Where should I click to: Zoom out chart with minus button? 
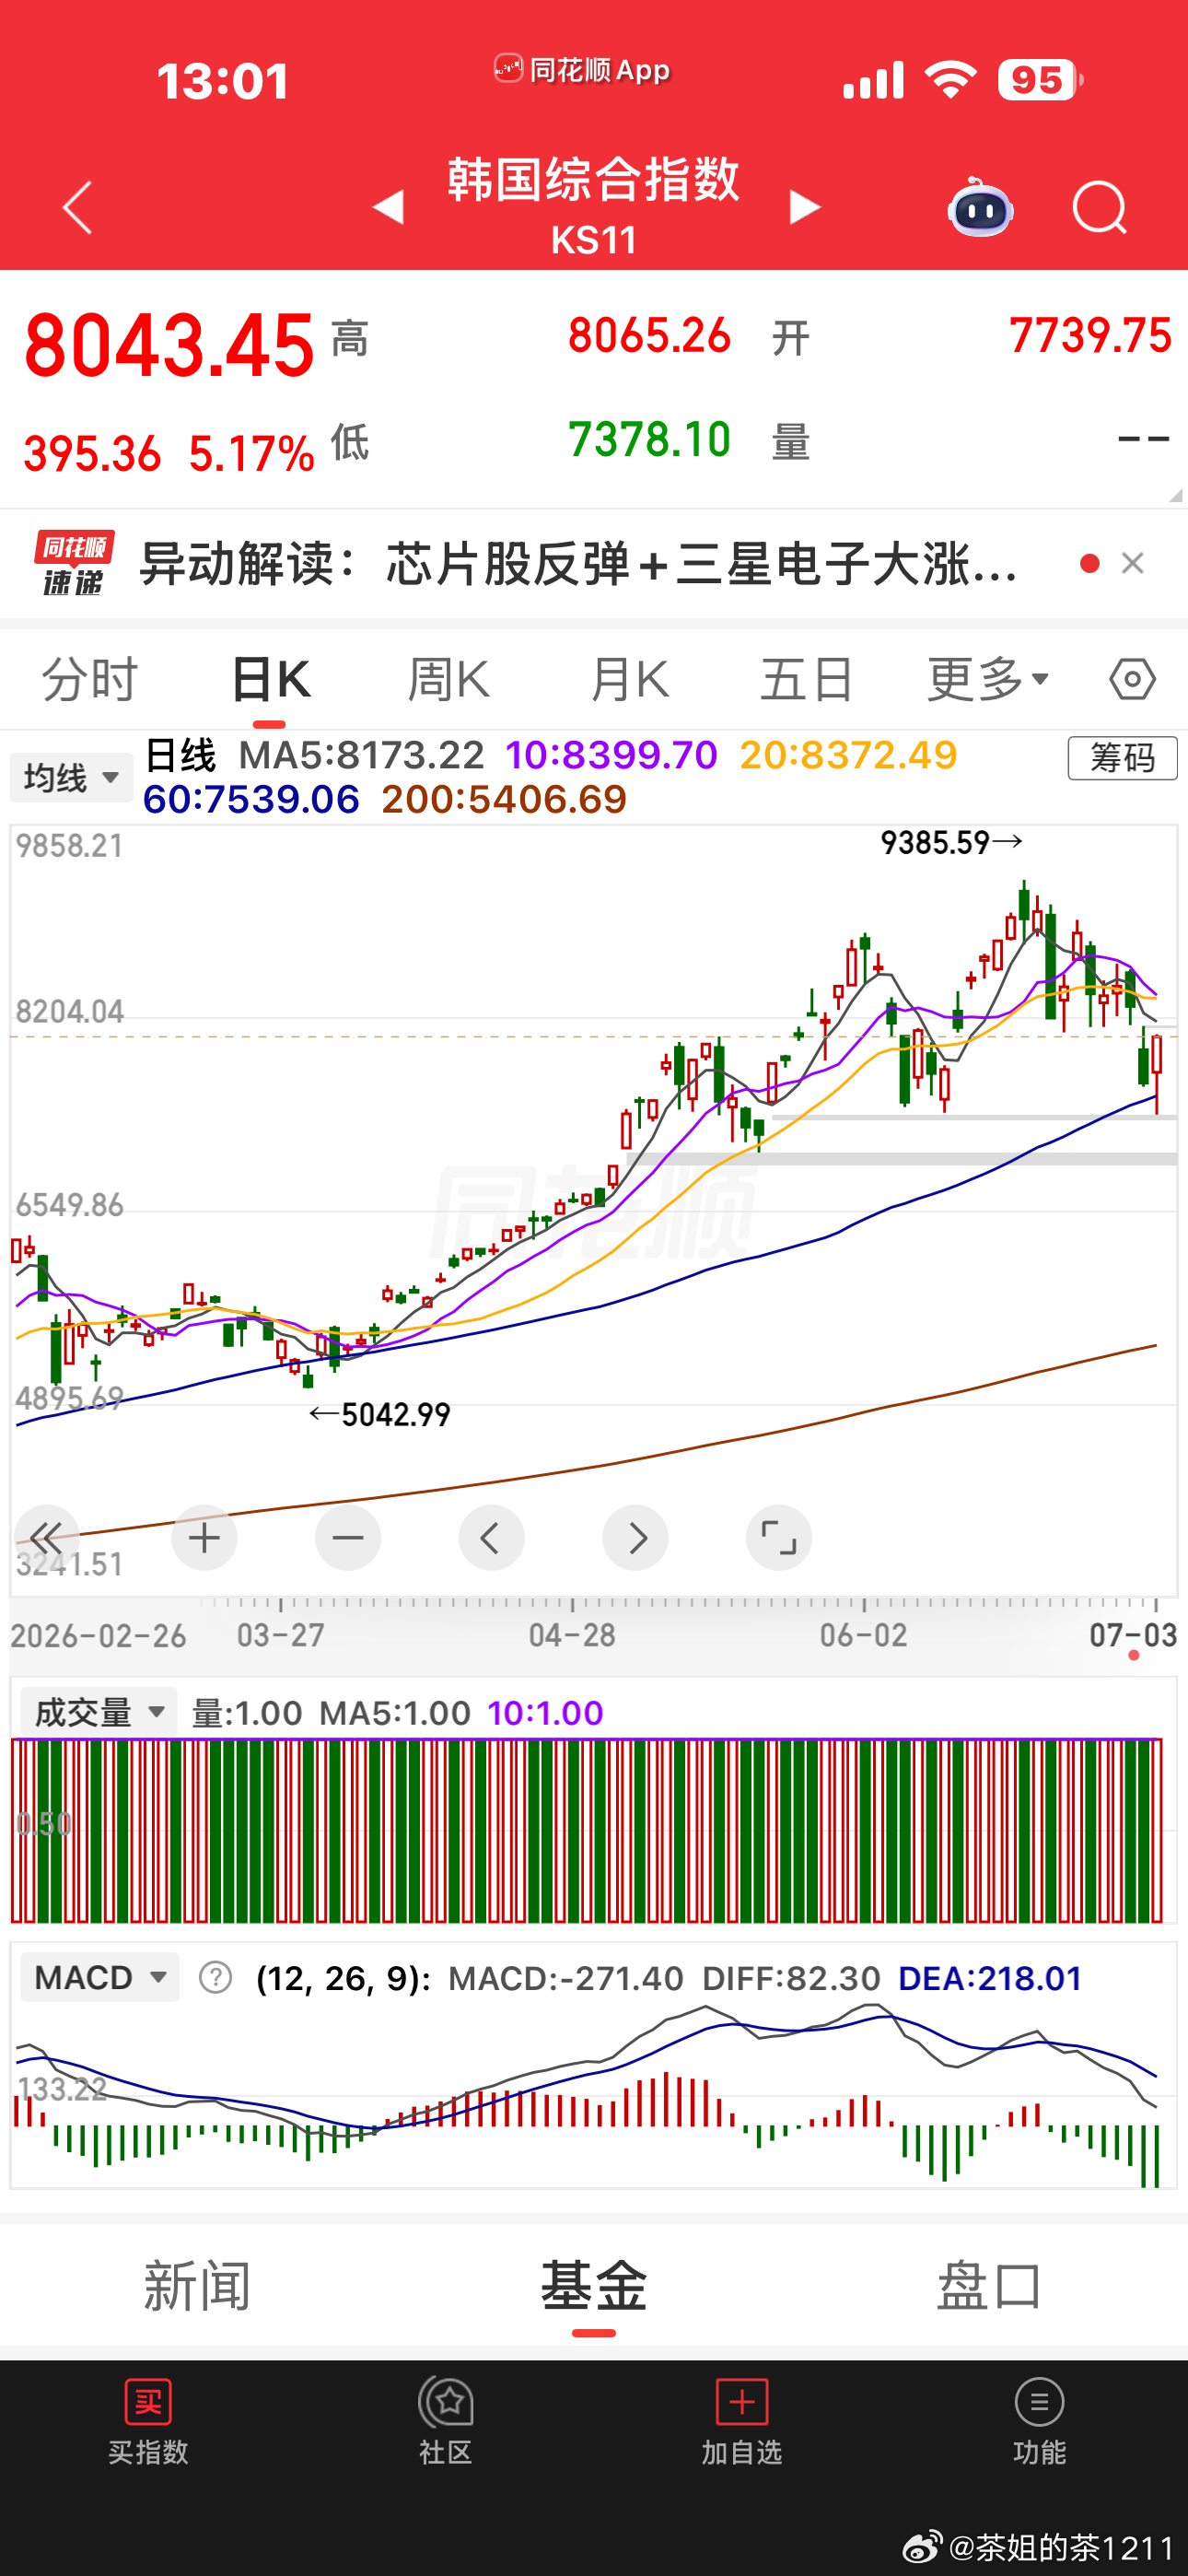tap(348, 1537)
